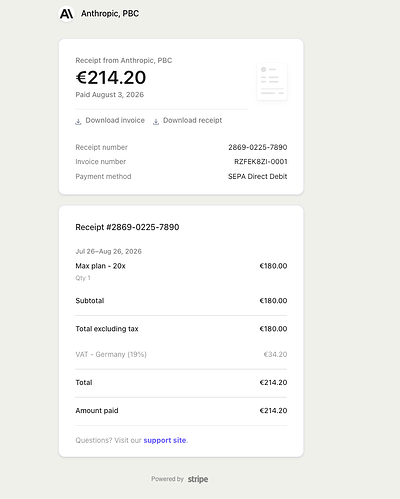
Task: Click the VAT - Germany (19%) row
Action: point(181,354)
